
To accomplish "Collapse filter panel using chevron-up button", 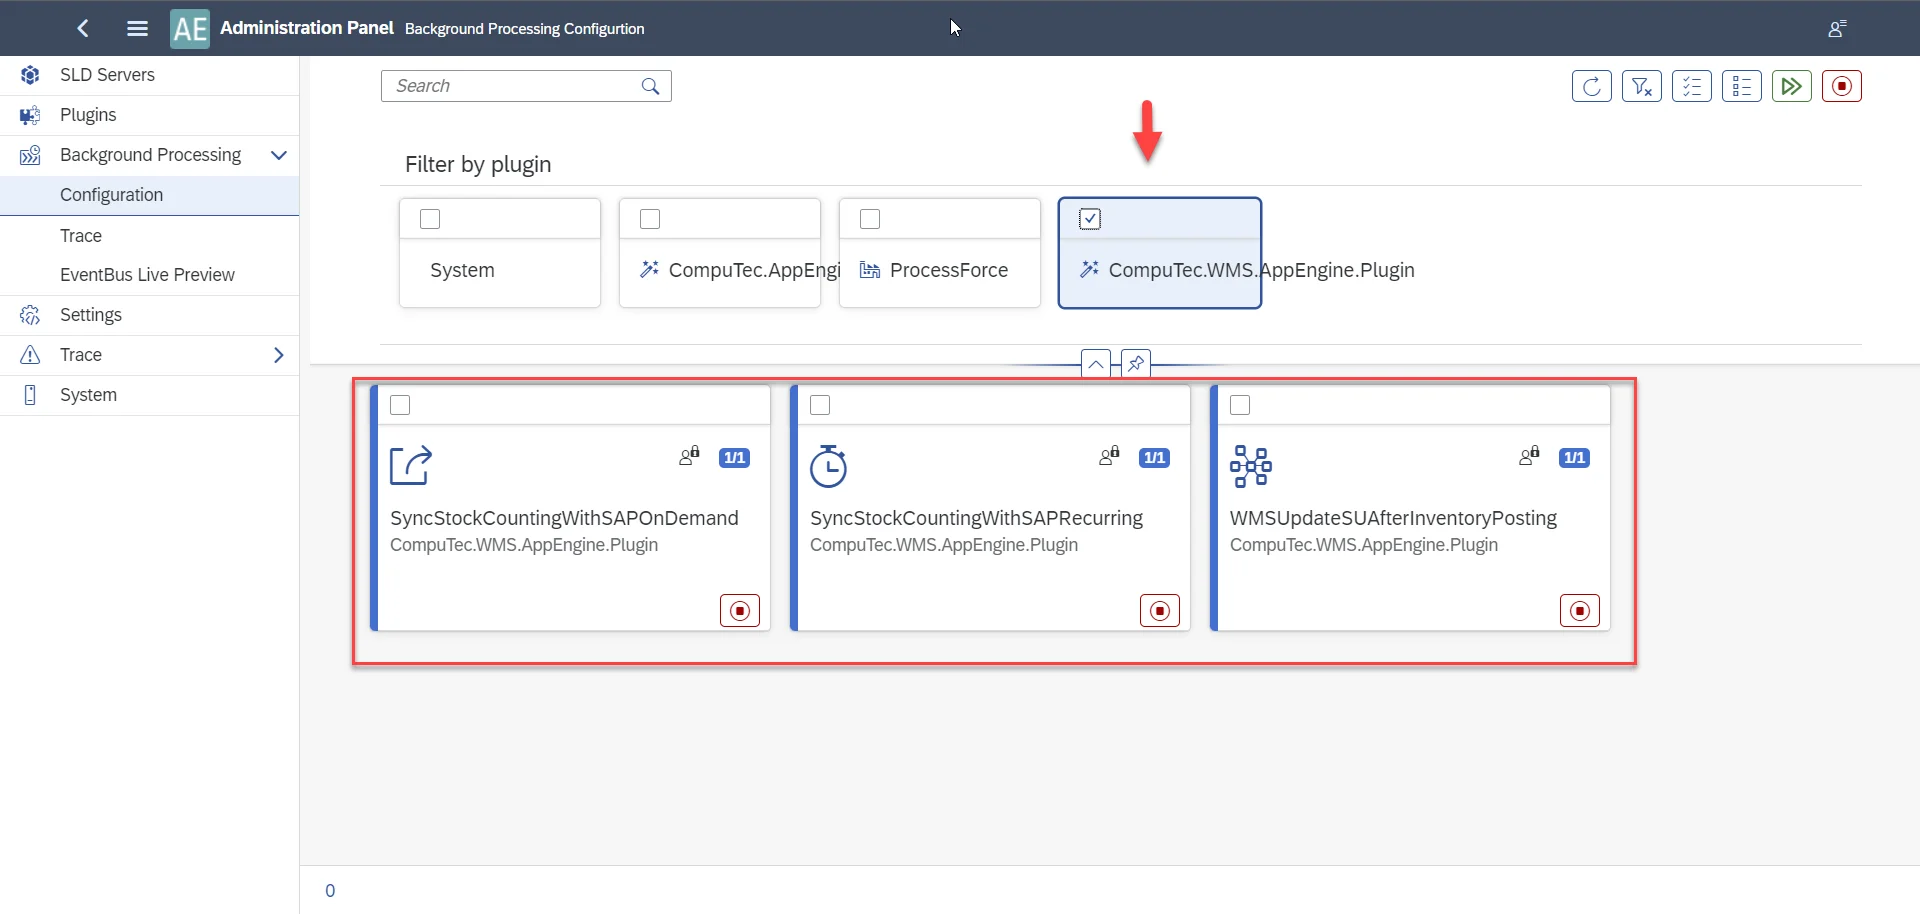I will [1096, 363].
